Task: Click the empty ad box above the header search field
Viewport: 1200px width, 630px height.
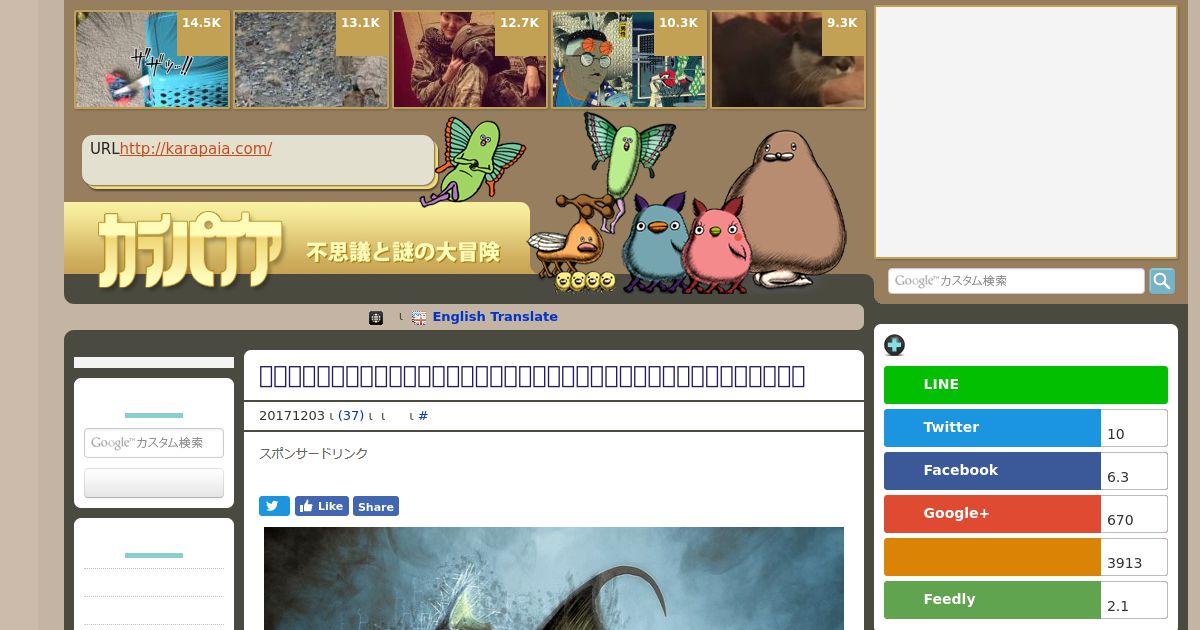Action: coord(1026,132)
